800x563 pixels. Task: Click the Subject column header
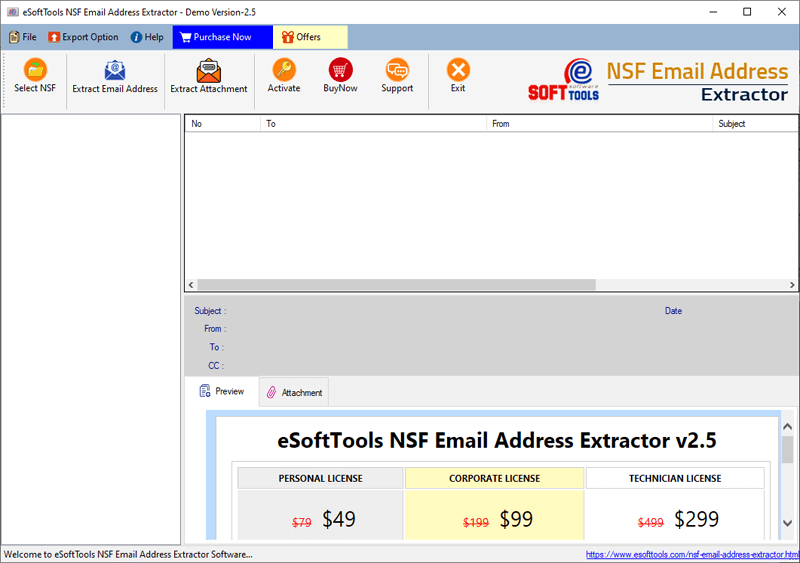click(755, 124)
